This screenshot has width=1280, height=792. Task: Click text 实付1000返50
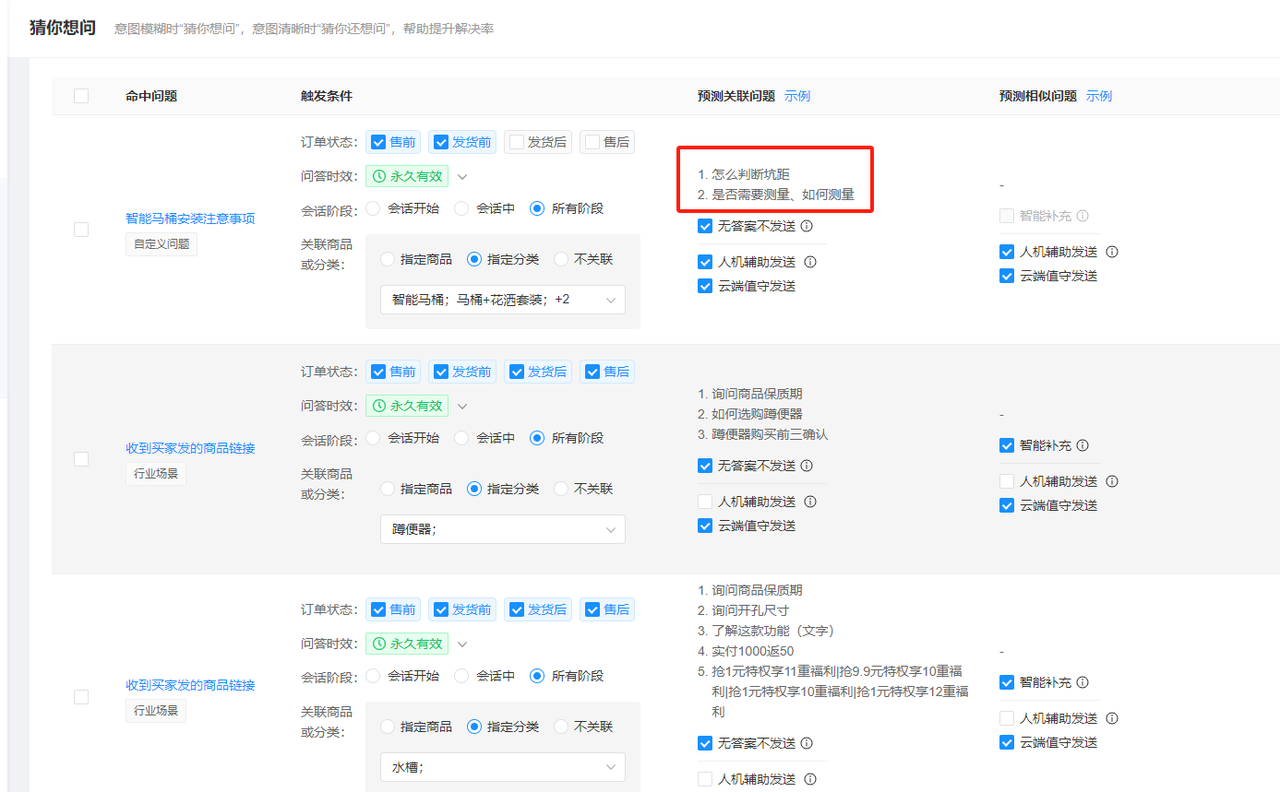753,651
